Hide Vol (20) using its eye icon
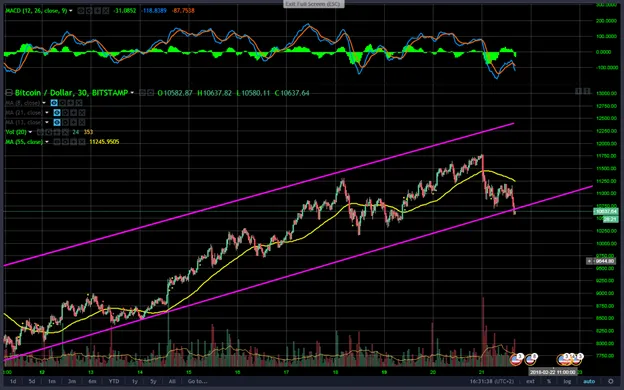The width and height of the screenshot is (624, 390). (40, 132)
